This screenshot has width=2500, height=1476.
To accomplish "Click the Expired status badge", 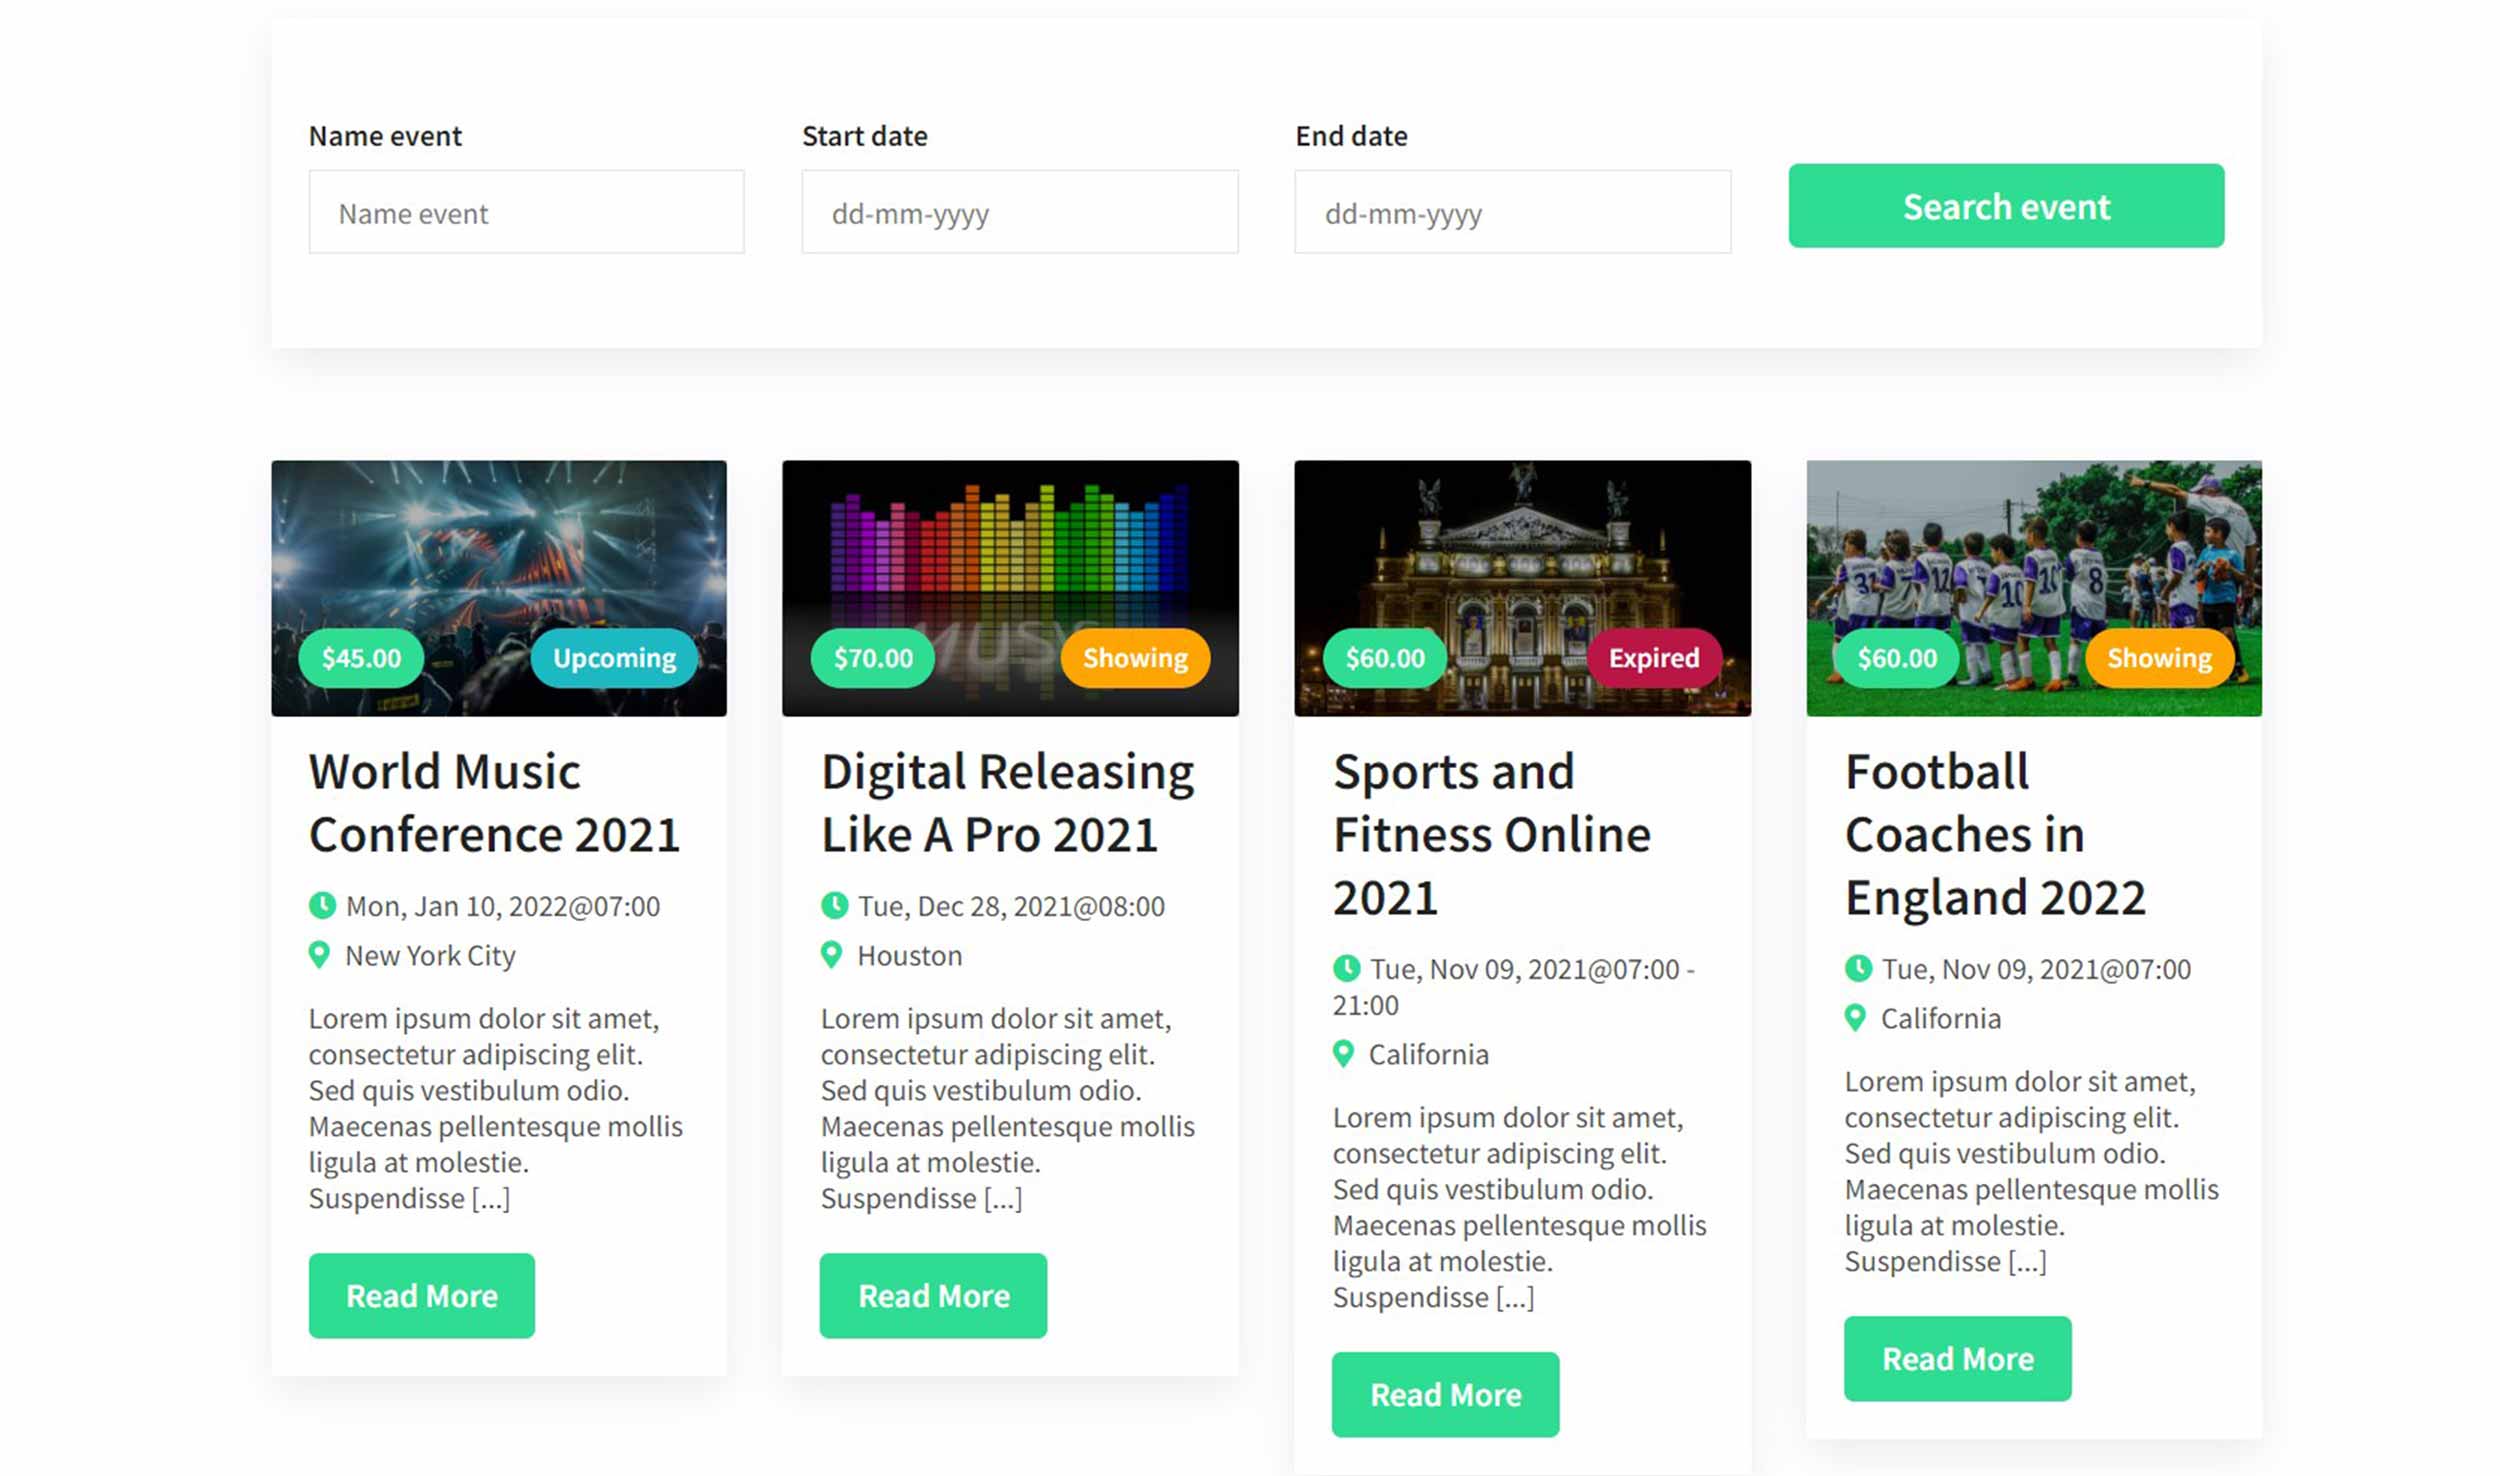I will click(x=1654, y=658).
